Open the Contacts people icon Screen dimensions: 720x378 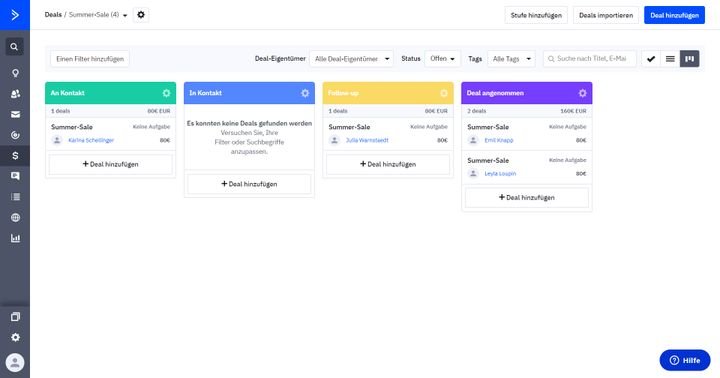click(15, 94)
